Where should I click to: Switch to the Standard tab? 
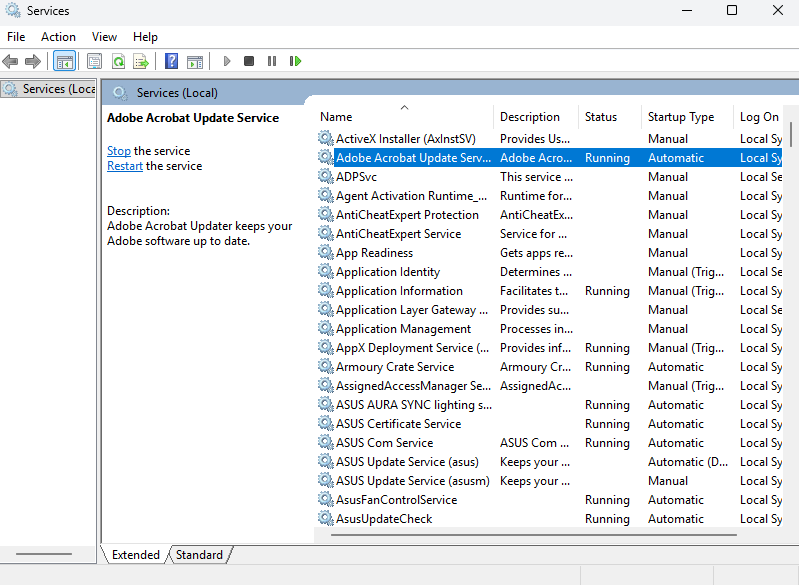(x=200, y=554)
